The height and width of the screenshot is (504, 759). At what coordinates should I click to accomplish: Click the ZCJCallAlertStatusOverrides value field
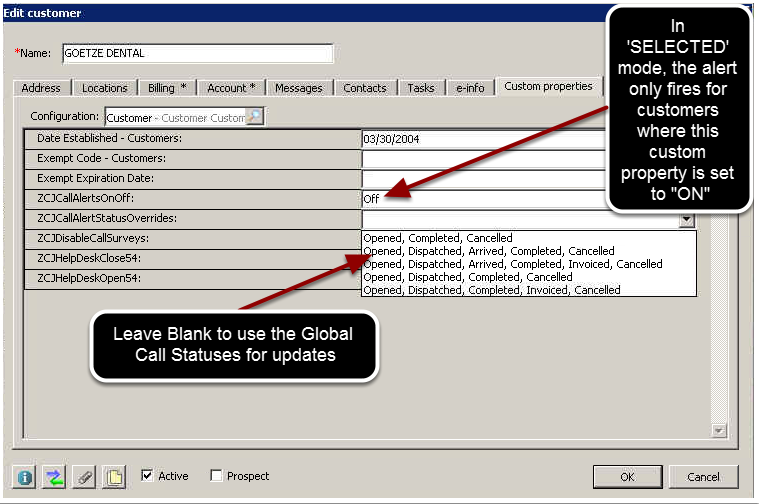click(x=520, y=220)
